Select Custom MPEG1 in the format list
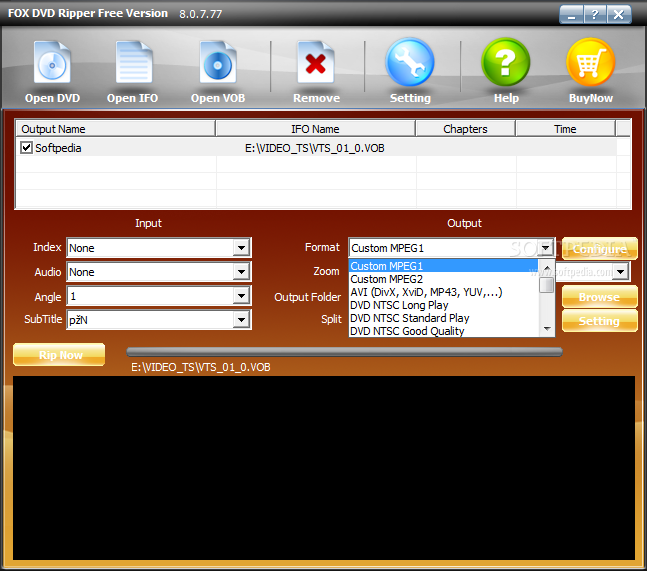This screenshot has width=647, height=571. pyautogui.click(x=444, y=266)
